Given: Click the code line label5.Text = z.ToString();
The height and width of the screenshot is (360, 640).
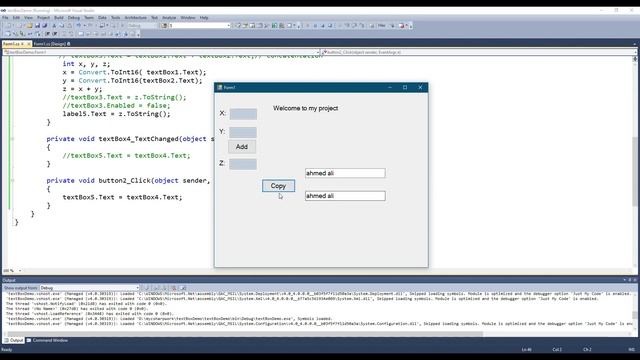Looking at the screenshot, I should pos(116,114).
